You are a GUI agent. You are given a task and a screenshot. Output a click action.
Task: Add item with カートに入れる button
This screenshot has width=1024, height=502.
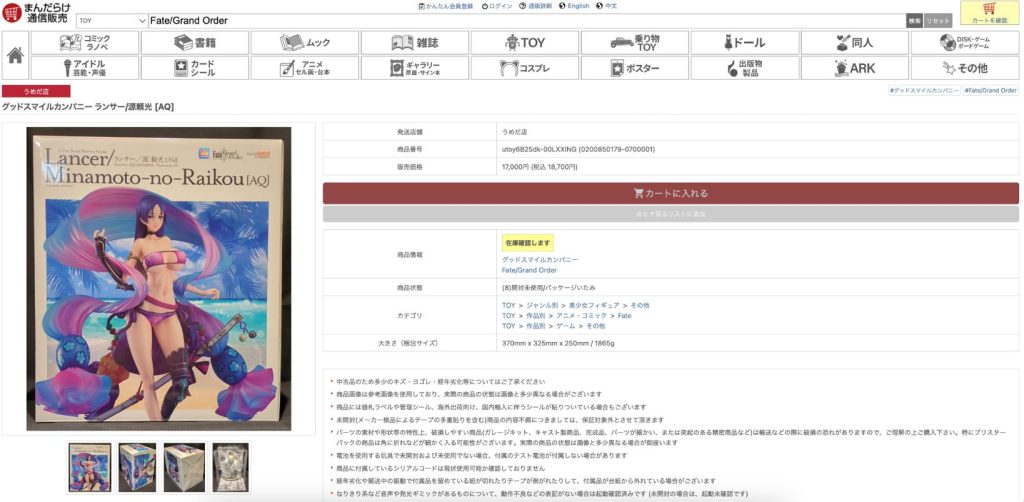(670, 193)
